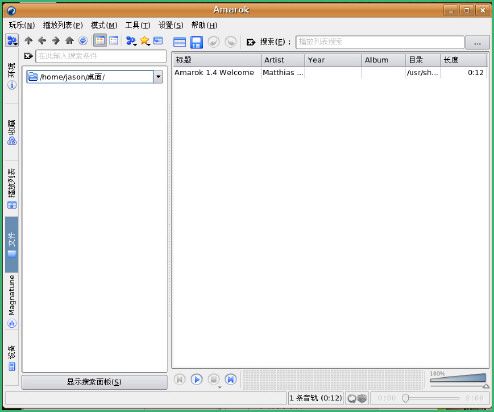Switch to the context sidebar tab with info icon
The height and width of the screenshot is (412, 494).
pyautogui.click(x=12, y=76)
